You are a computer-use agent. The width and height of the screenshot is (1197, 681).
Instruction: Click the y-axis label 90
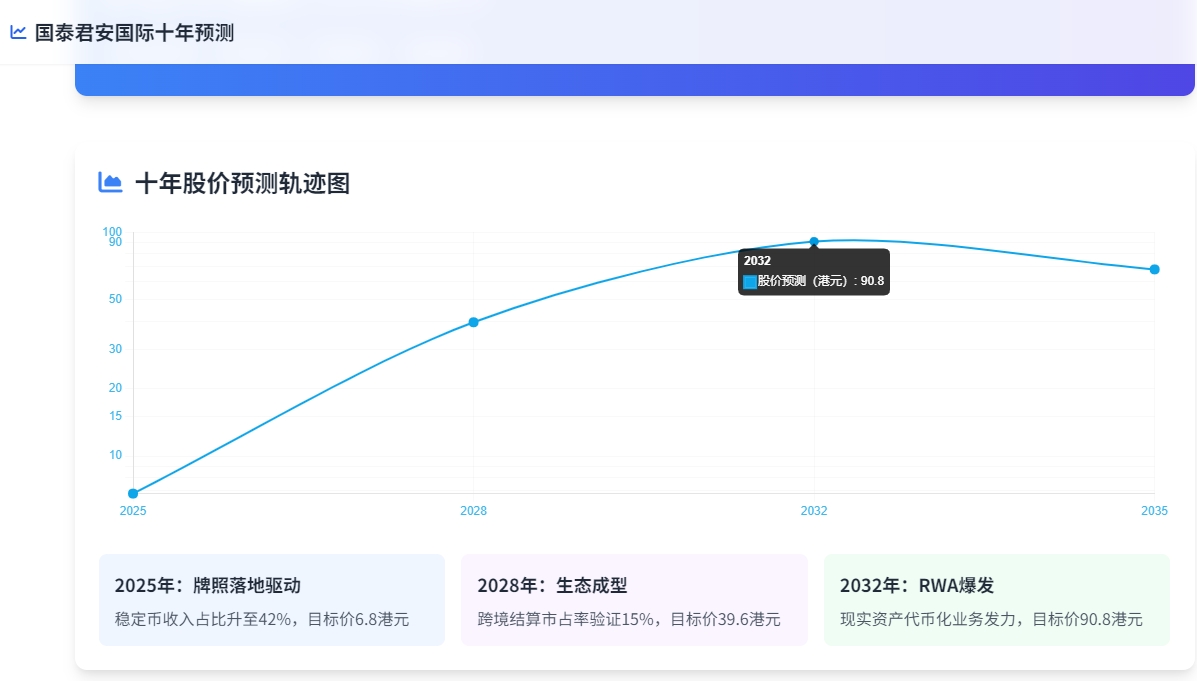coord(115,242)
